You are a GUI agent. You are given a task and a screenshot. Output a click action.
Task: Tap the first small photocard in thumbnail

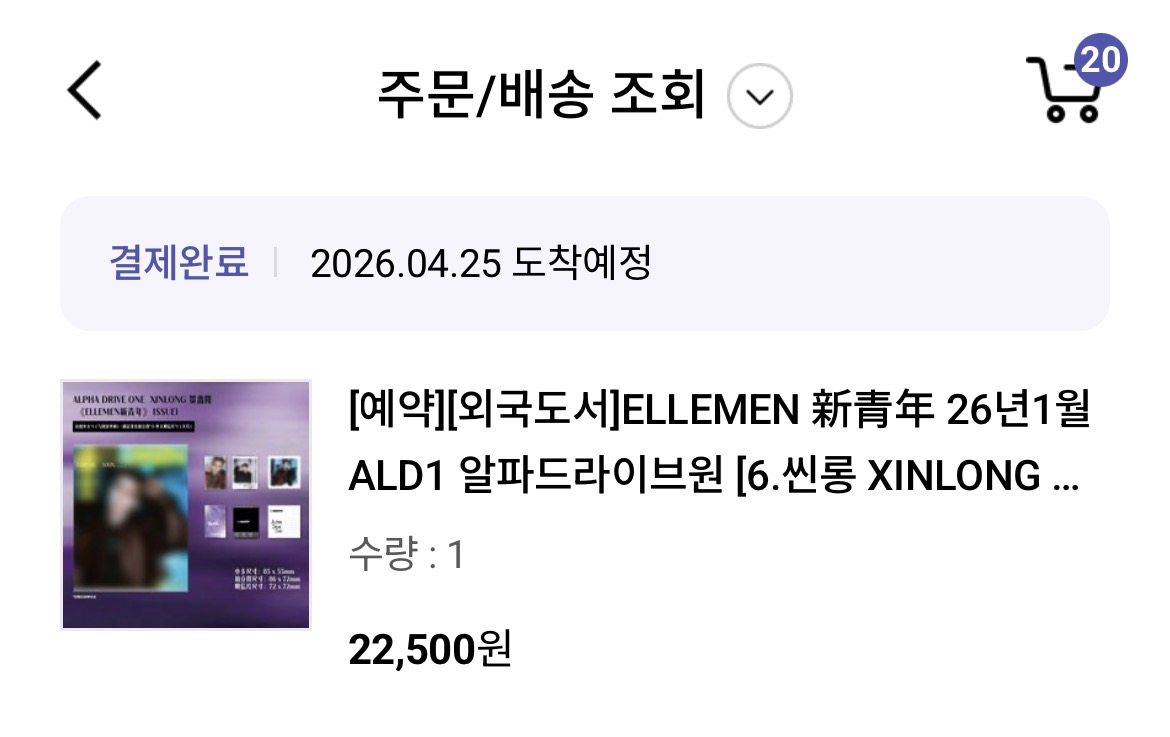[x=215, y=472]
